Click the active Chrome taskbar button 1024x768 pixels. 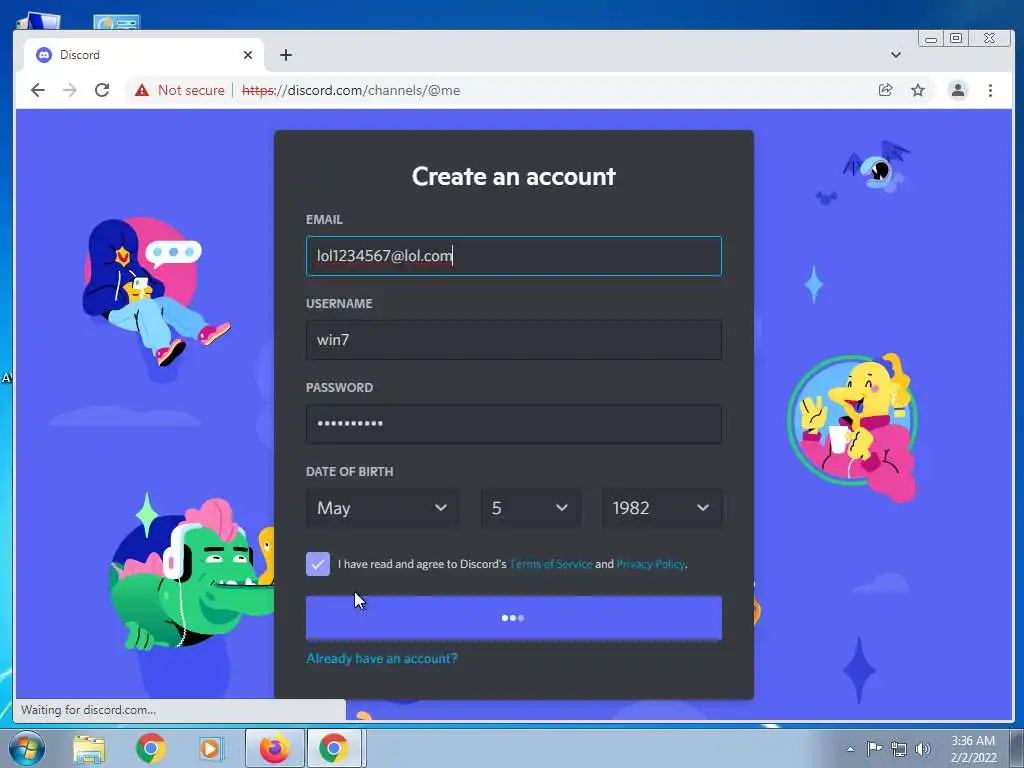pos(334,748)
